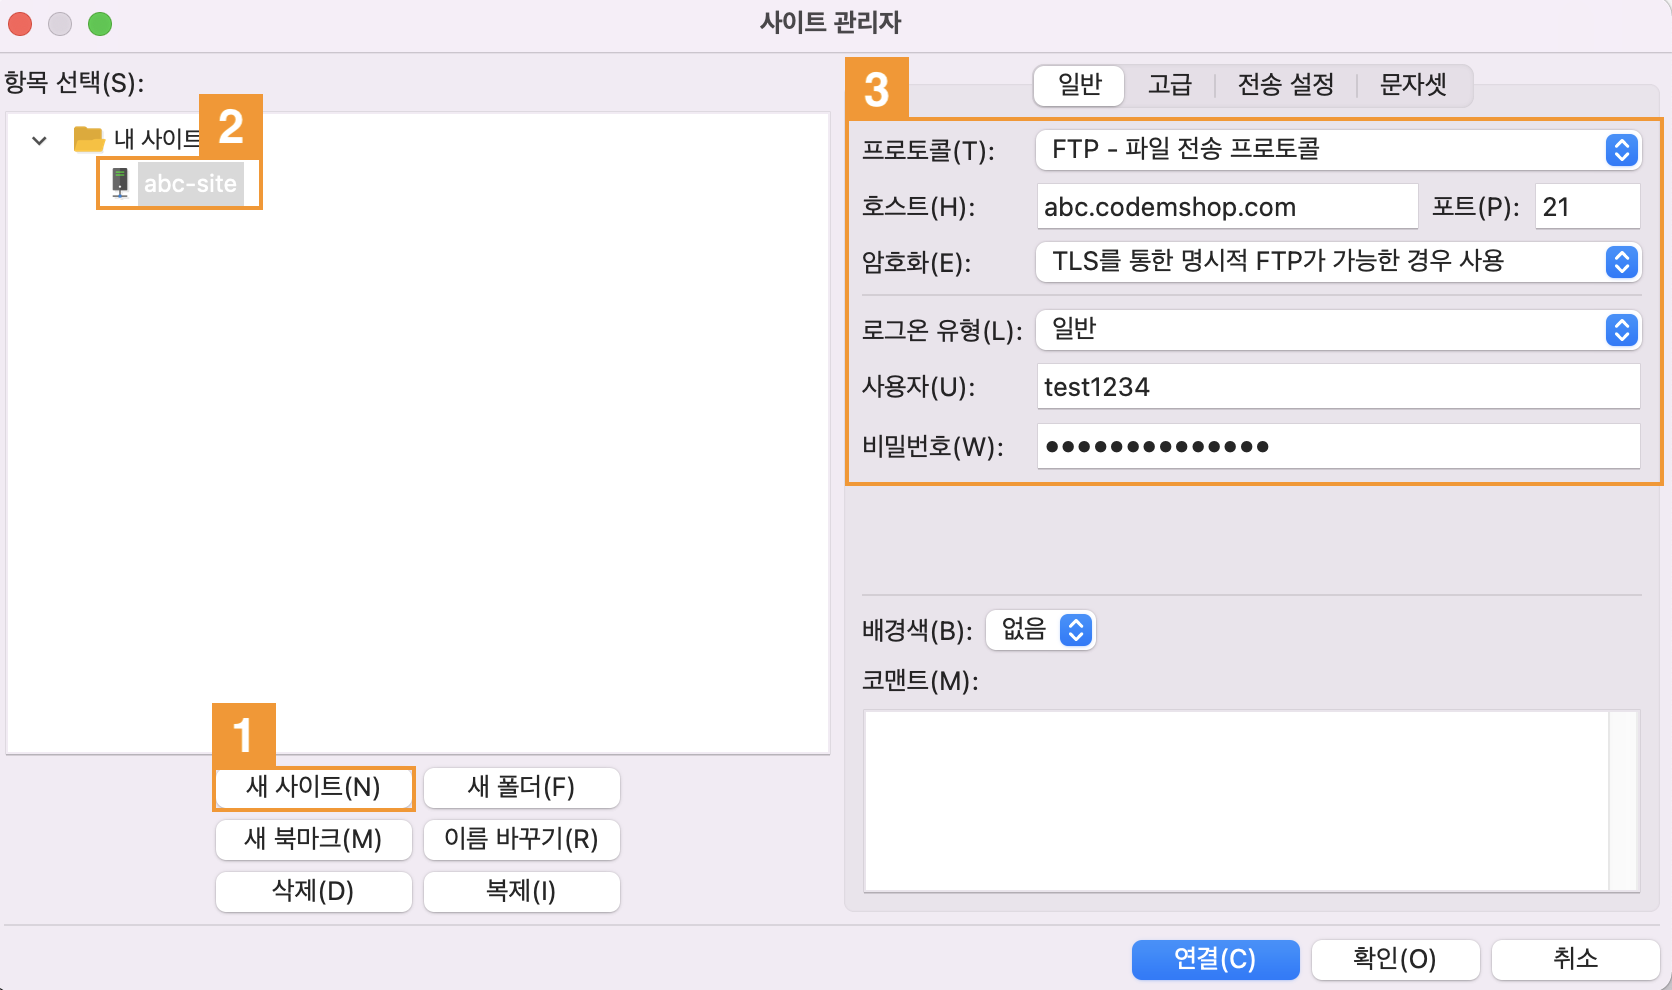Focus the 비밀번호 password field
The height and width of the screenshot is (990, 1672).
1337,447
